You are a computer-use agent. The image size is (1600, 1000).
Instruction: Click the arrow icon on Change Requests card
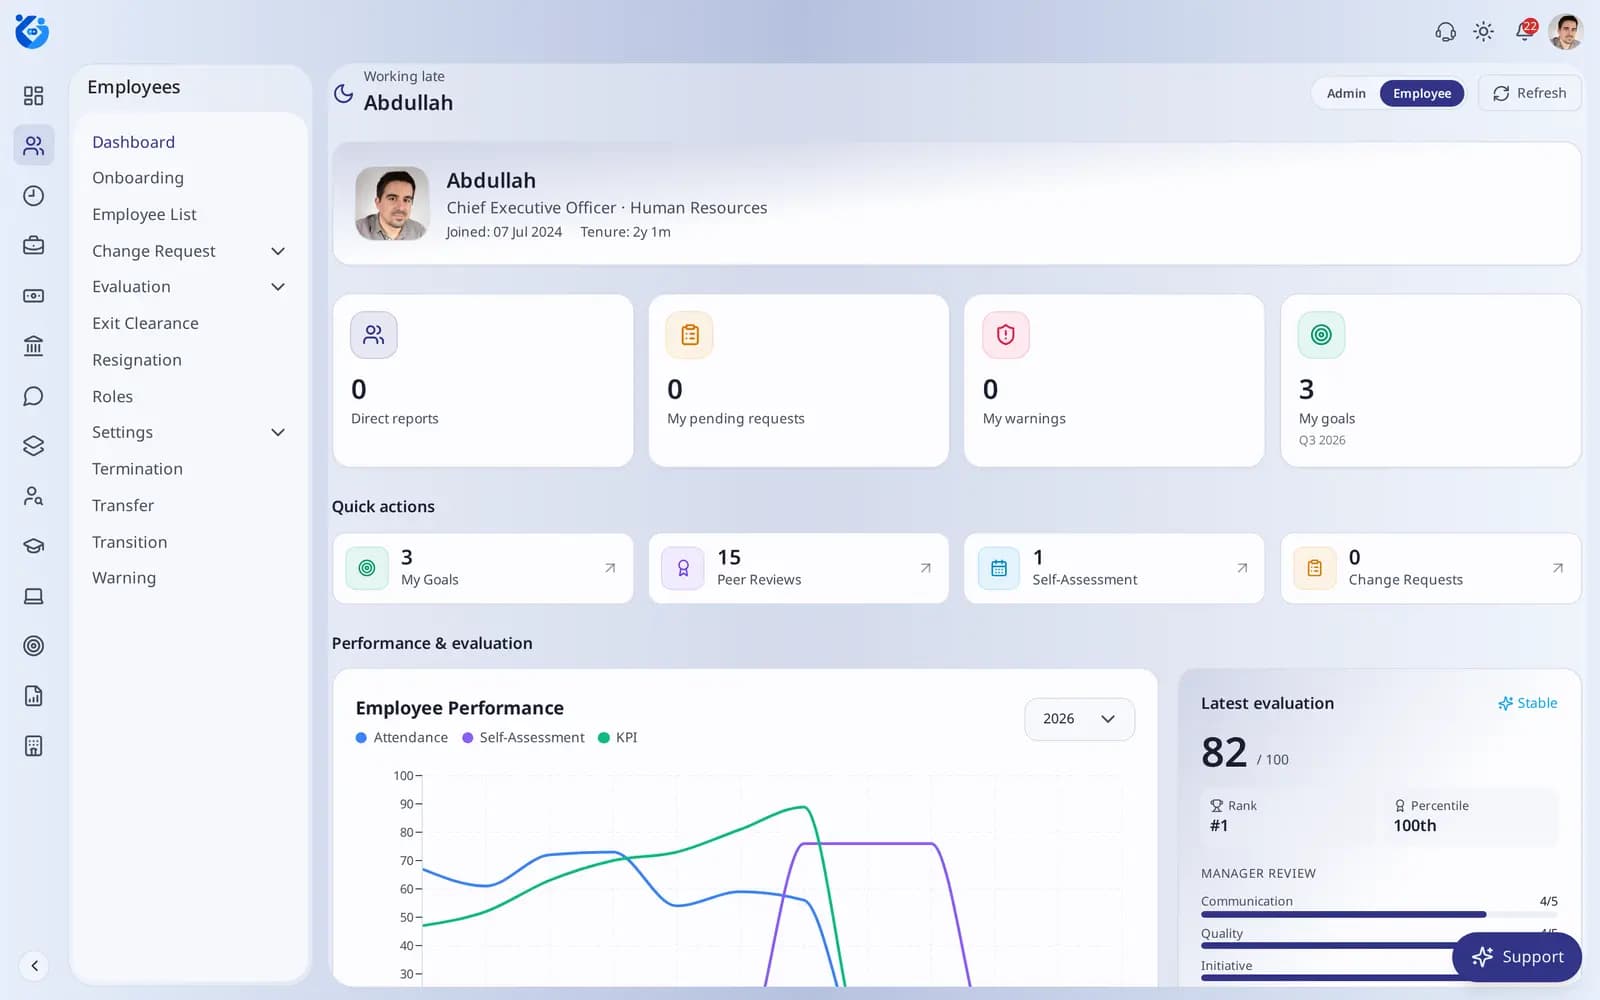pos(1558,568)
